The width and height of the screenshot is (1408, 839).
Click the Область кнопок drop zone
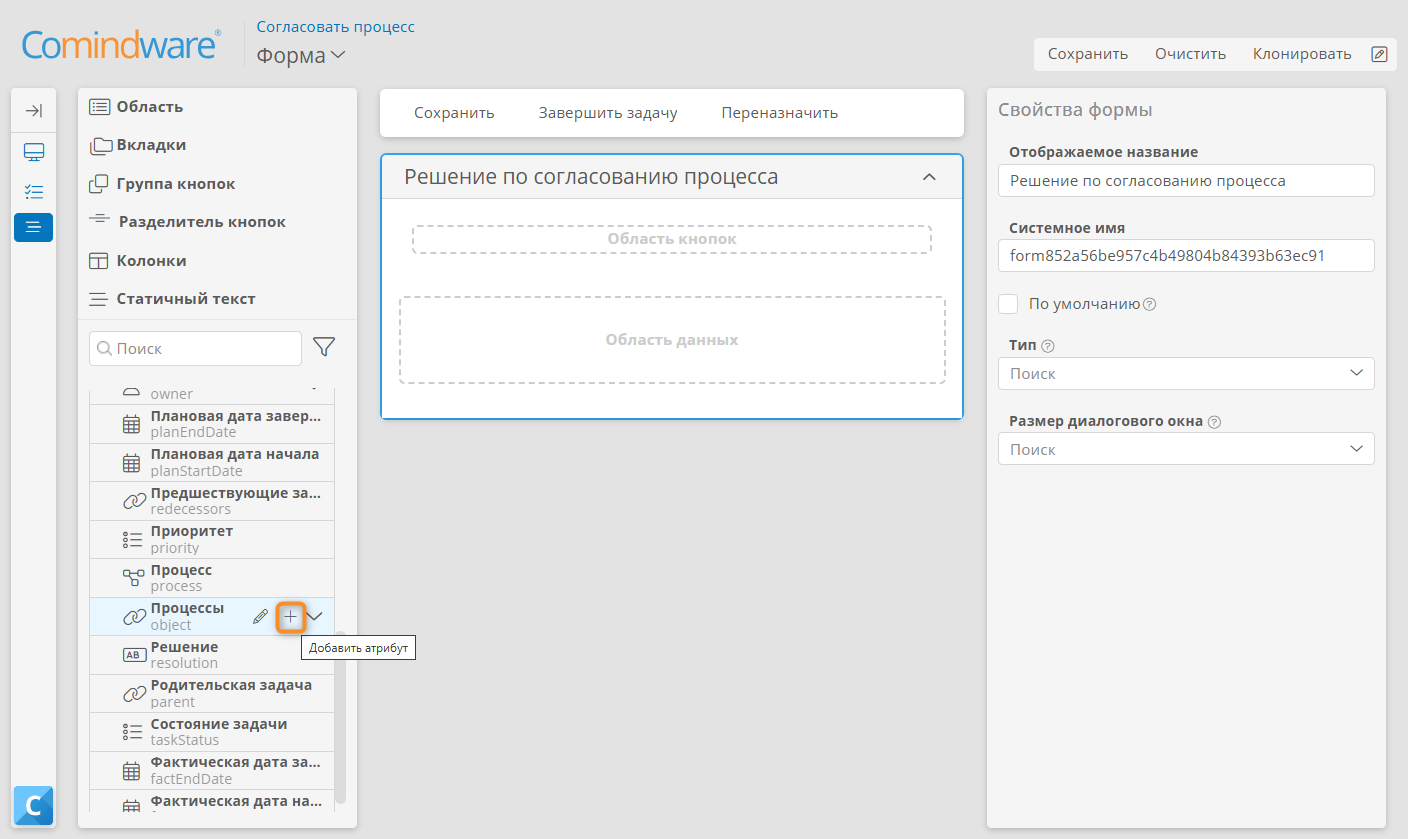pyautogui.click(x=672, y=239)
